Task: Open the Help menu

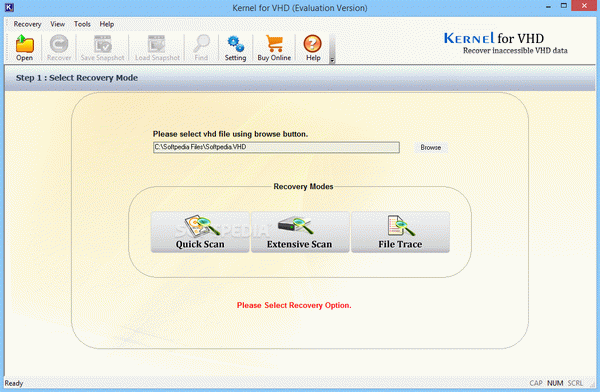Action: [107, 24]
